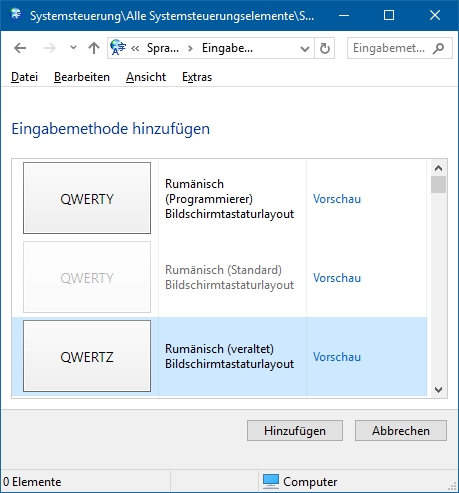The height and width of the screenshot is (493, 459).
Task: Click the language globe icon in address bar
Action: 118,47
